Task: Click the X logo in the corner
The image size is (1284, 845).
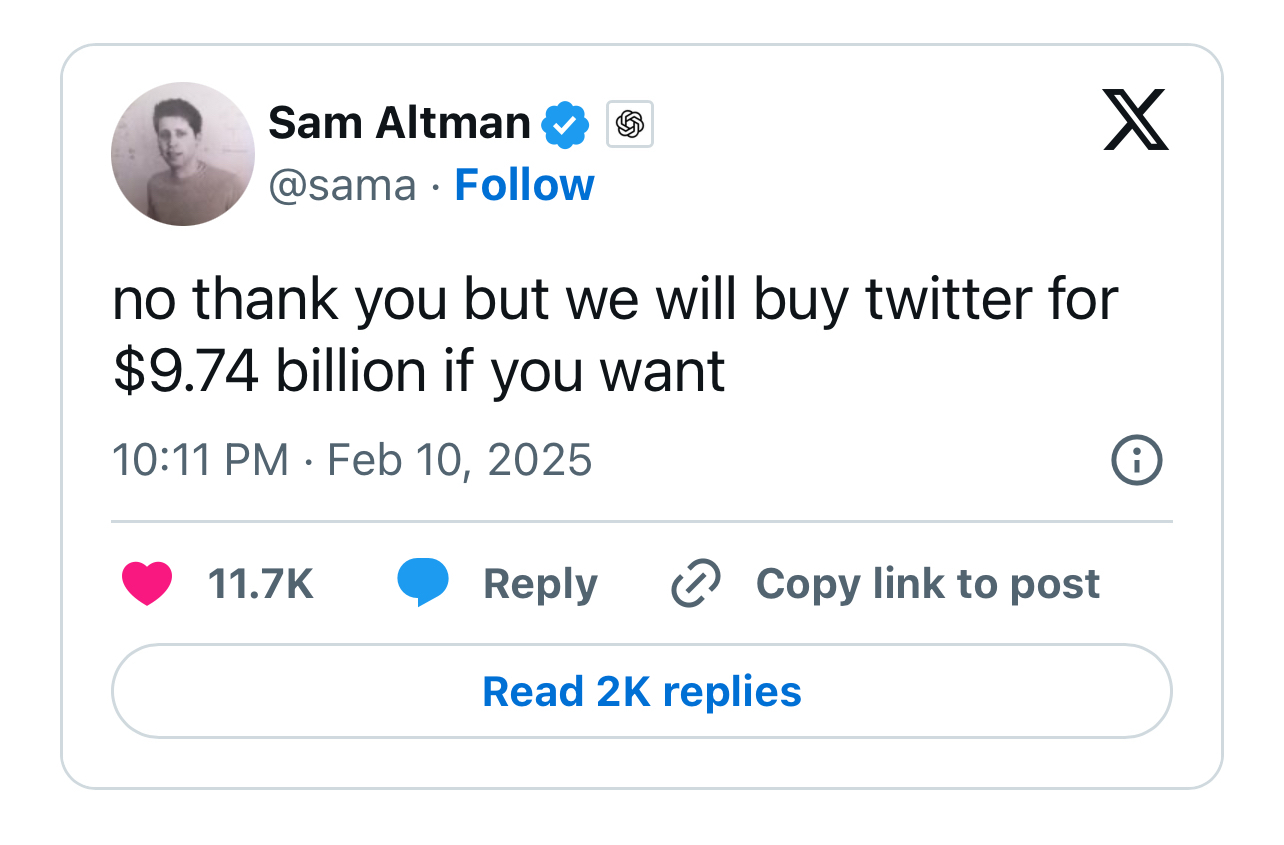Action: point(1135,120)
